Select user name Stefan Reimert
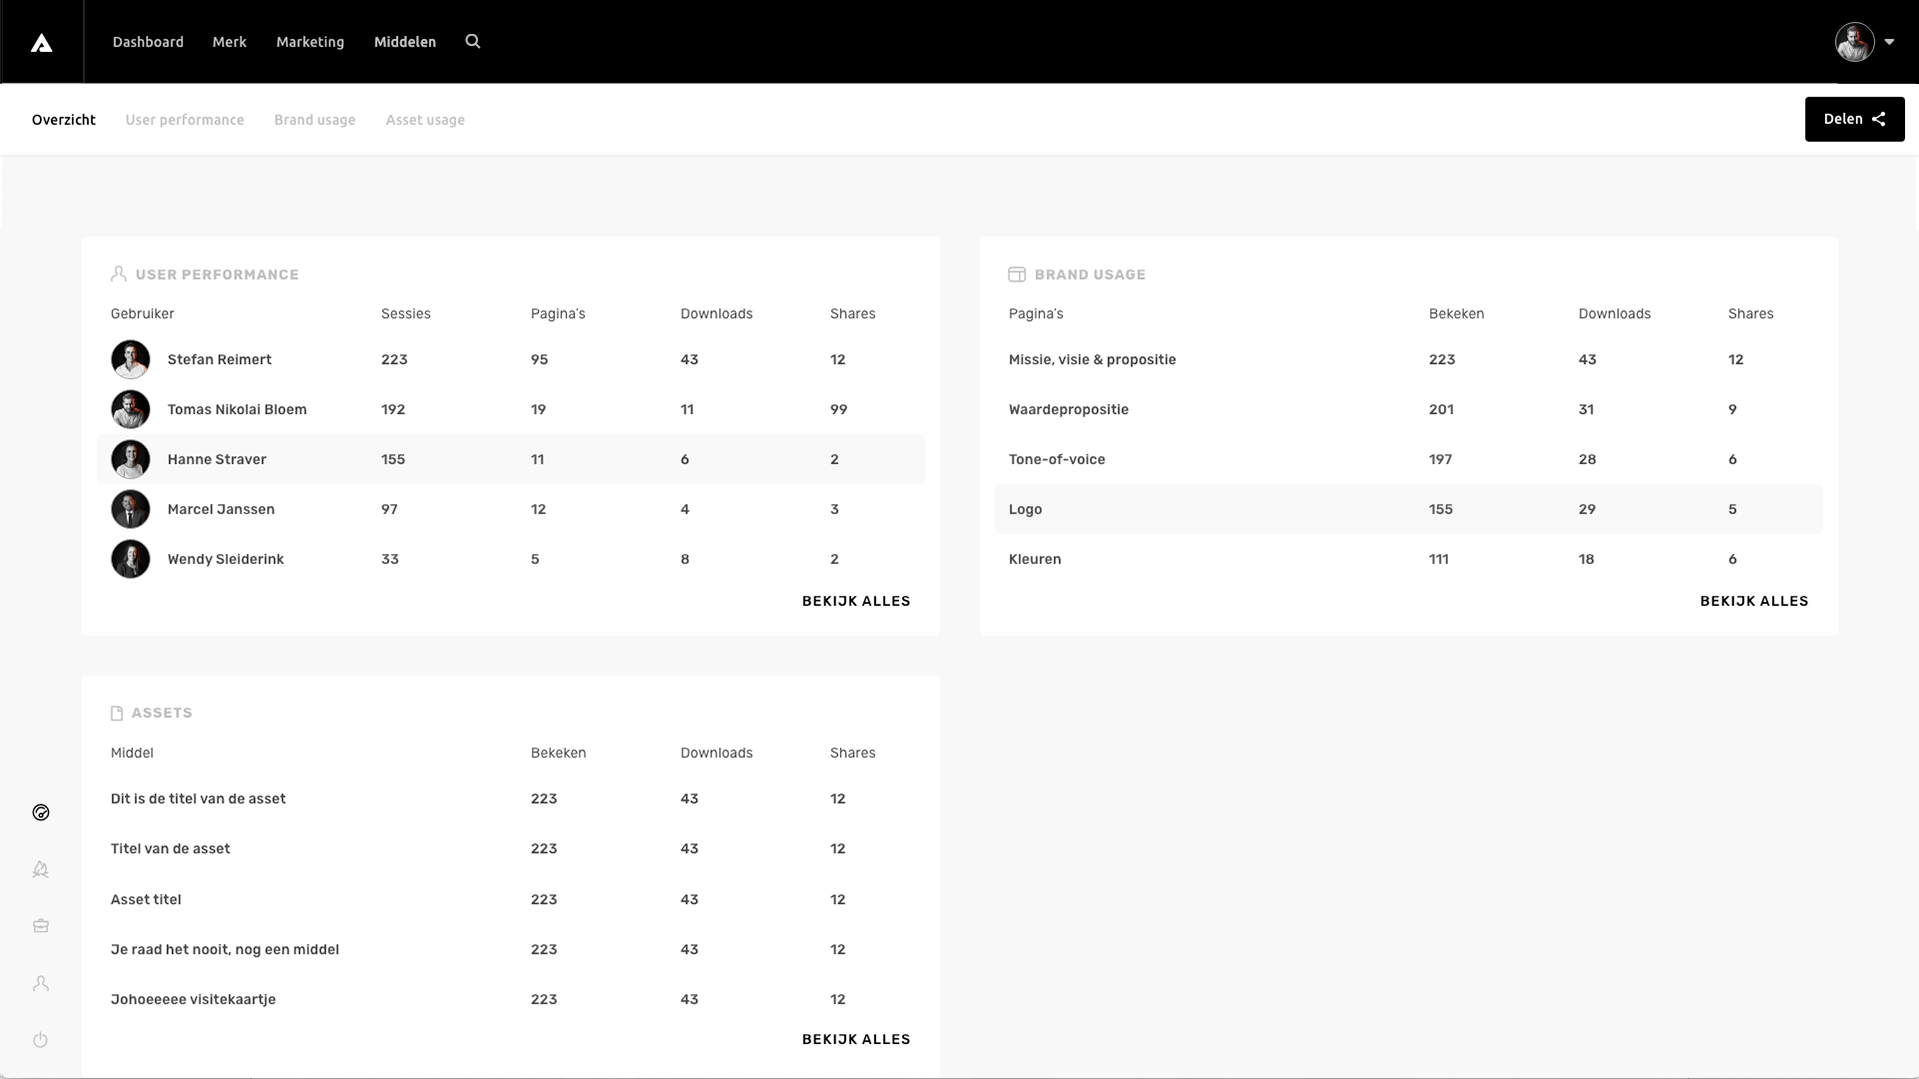Viewport: 1919px width, 1079px height. click(219, 359)
